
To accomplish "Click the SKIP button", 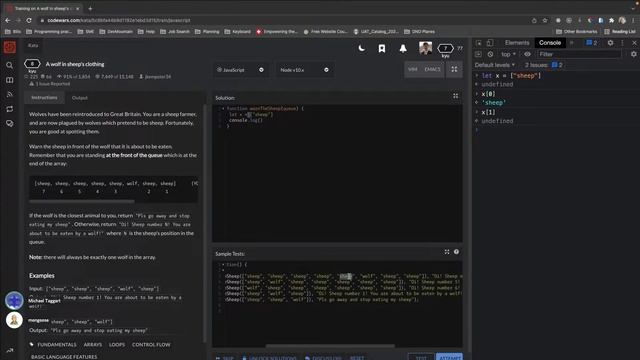I will 225,358.
